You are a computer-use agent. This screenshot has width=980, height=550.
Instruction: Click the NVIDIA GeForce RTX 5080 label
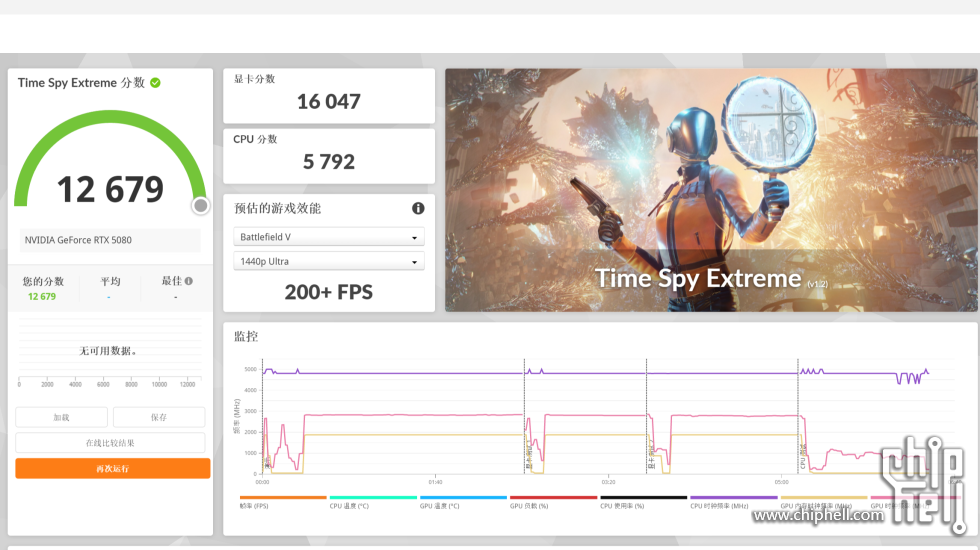[78, 240]
